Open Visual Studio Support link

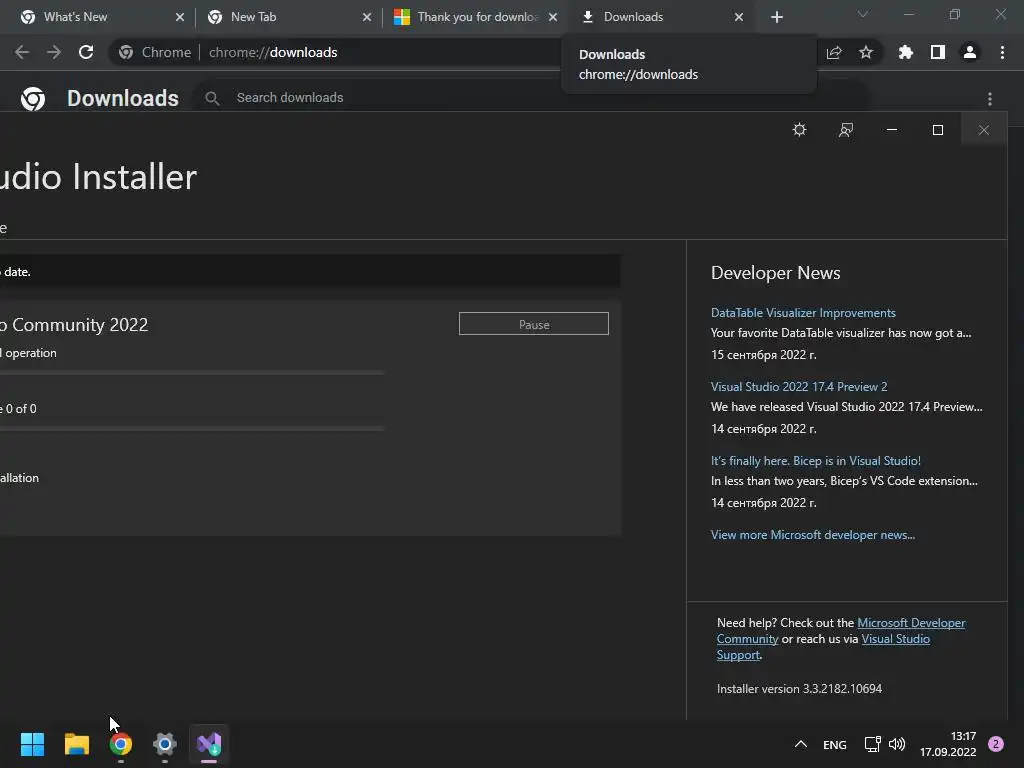(x=895, y=639)
